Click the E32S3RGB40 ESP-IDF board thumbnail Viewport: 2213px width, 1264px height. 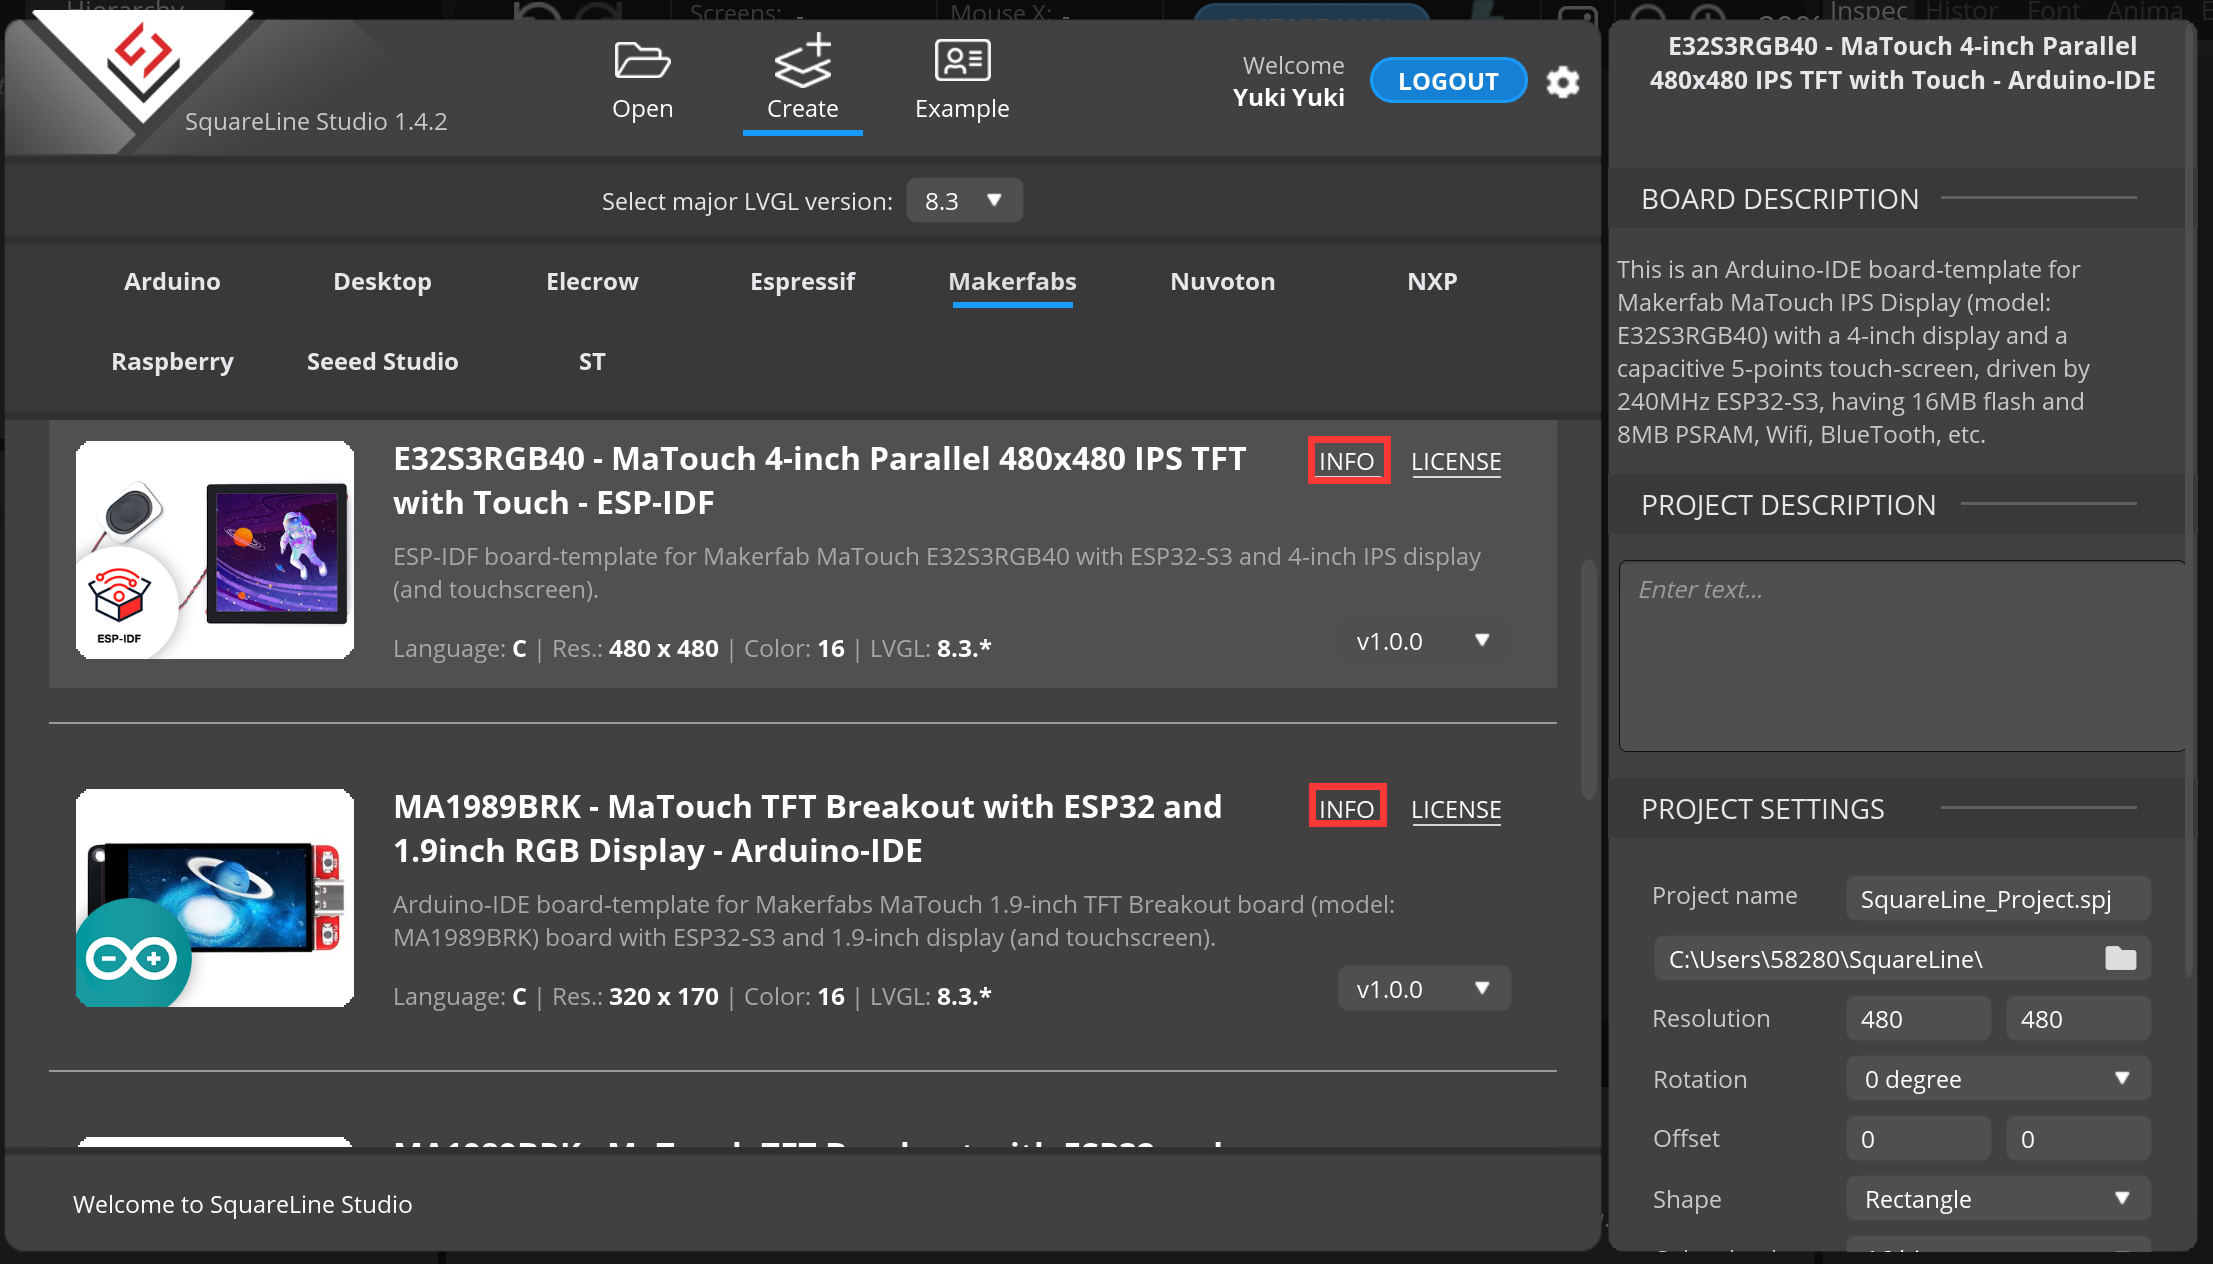215,549
